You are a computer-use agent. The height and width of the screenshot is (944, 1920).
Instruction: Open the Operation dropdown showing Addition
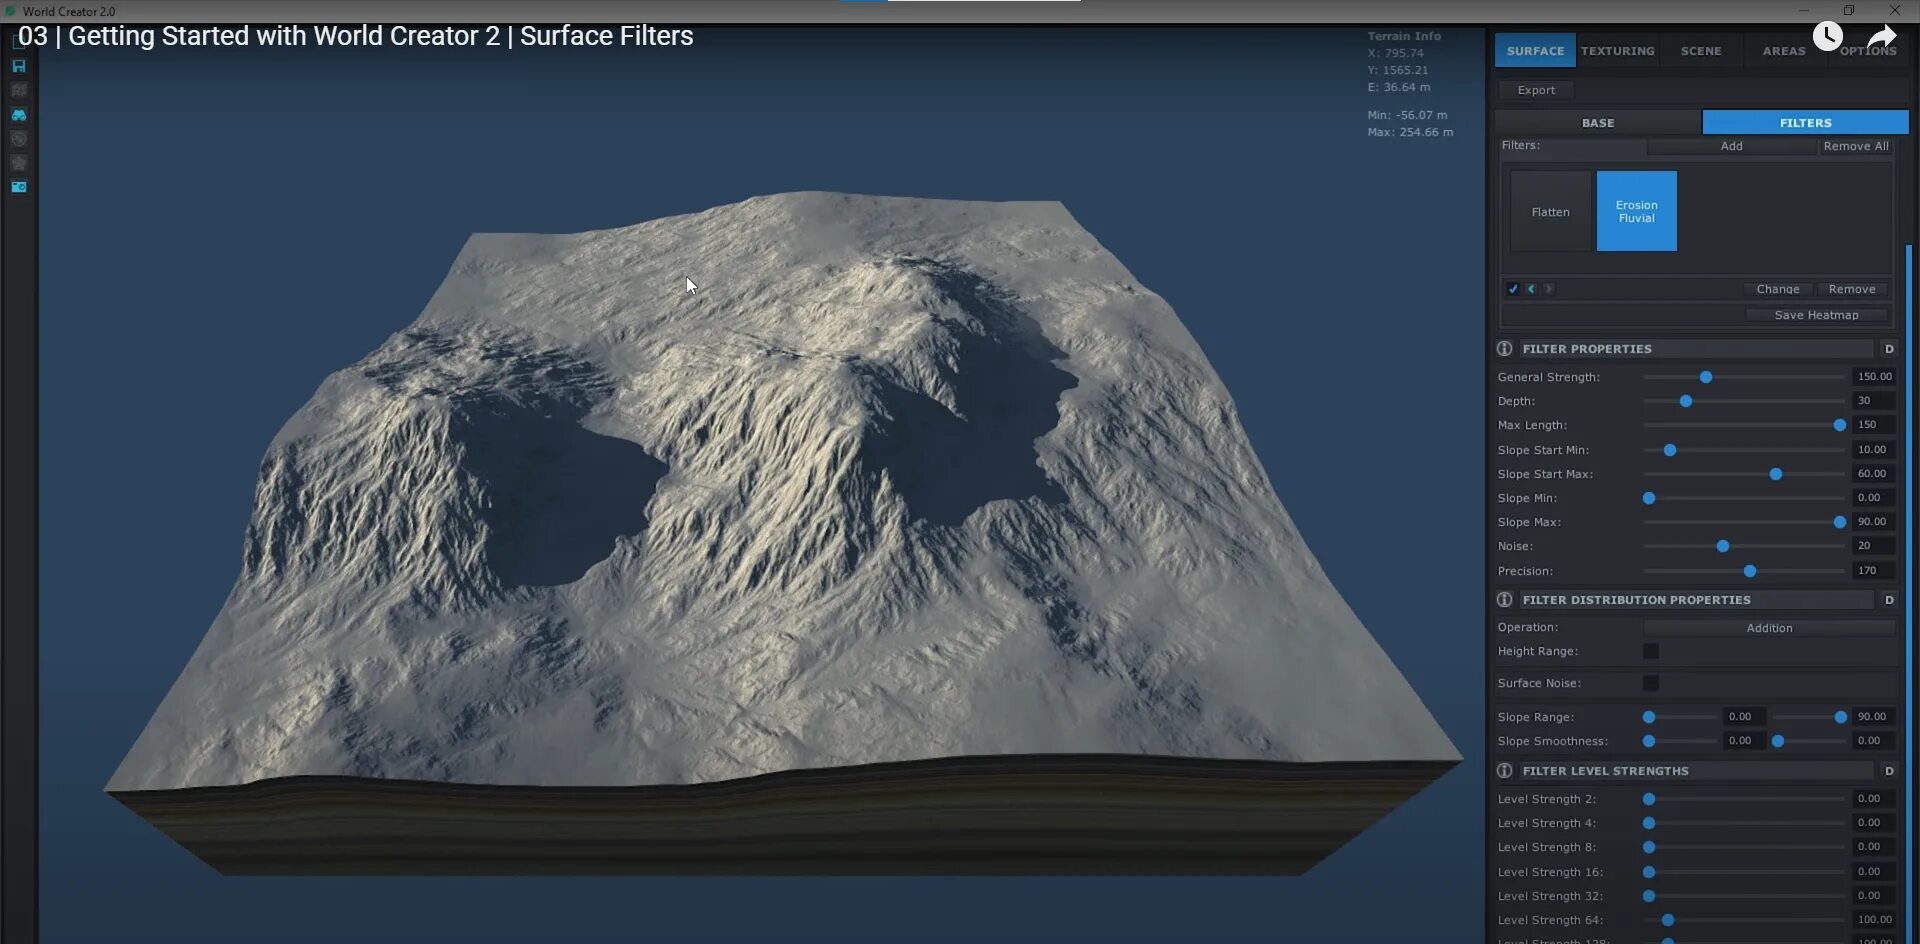(x=1770, y=627)
